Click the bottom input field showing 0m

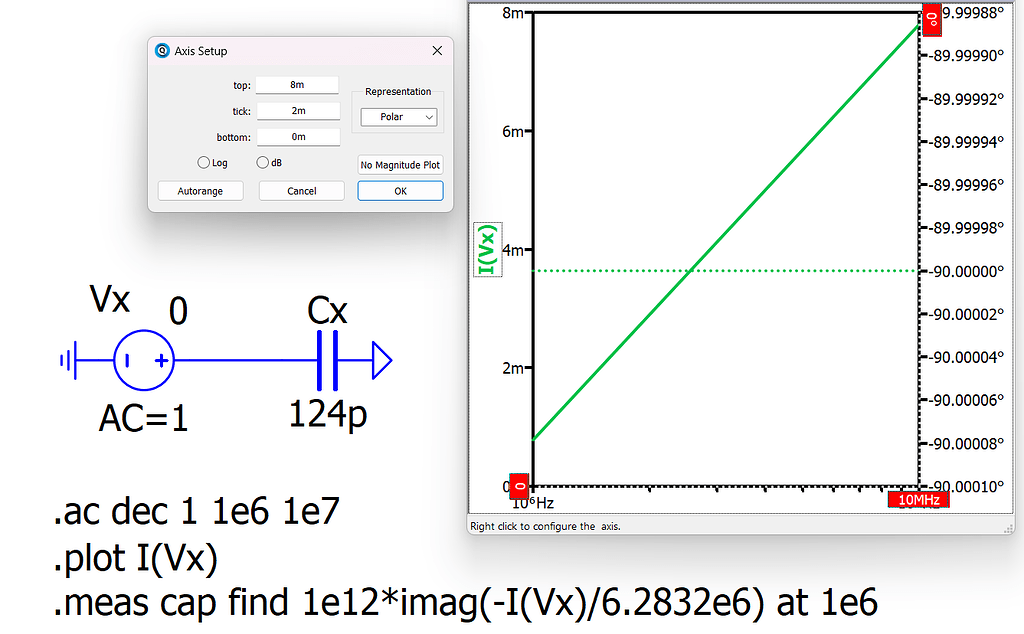click(x=297, y=136)
